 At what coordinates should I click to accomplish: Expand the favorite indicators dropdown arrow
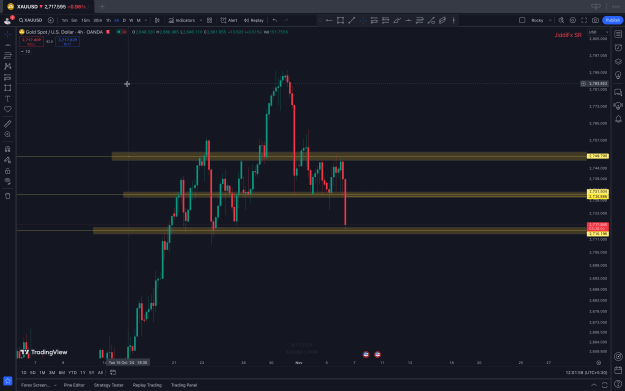point(200,20)
